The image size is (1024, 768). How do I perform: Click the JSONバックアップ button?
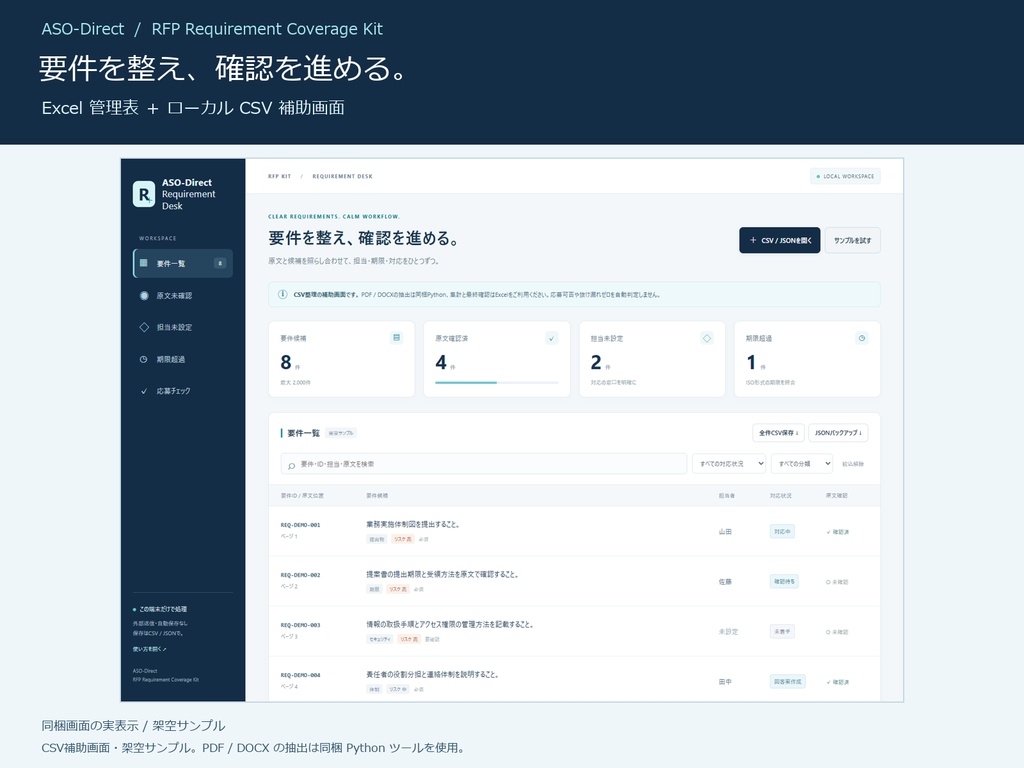[x=838, y=433]
